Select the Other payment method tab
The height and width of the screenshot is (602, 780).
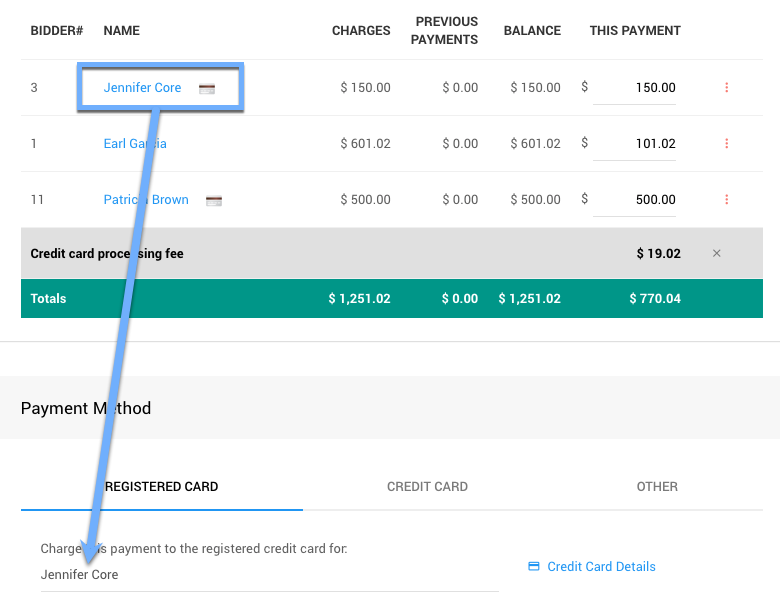click(657, 487)
